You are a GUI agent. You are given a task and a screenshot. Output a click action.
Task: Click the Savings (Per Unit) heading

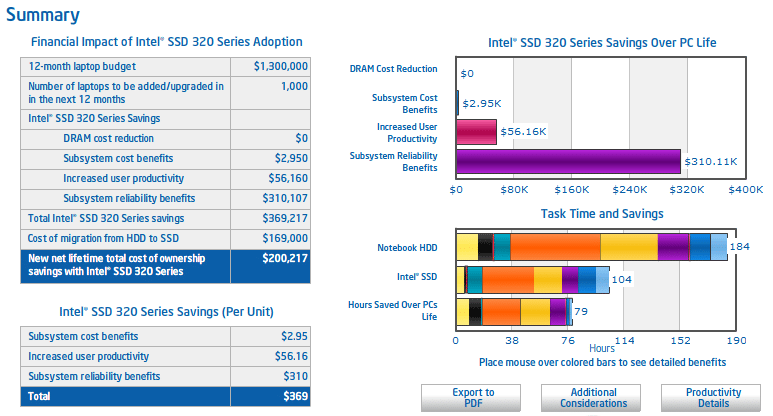[x=166, y=312]
